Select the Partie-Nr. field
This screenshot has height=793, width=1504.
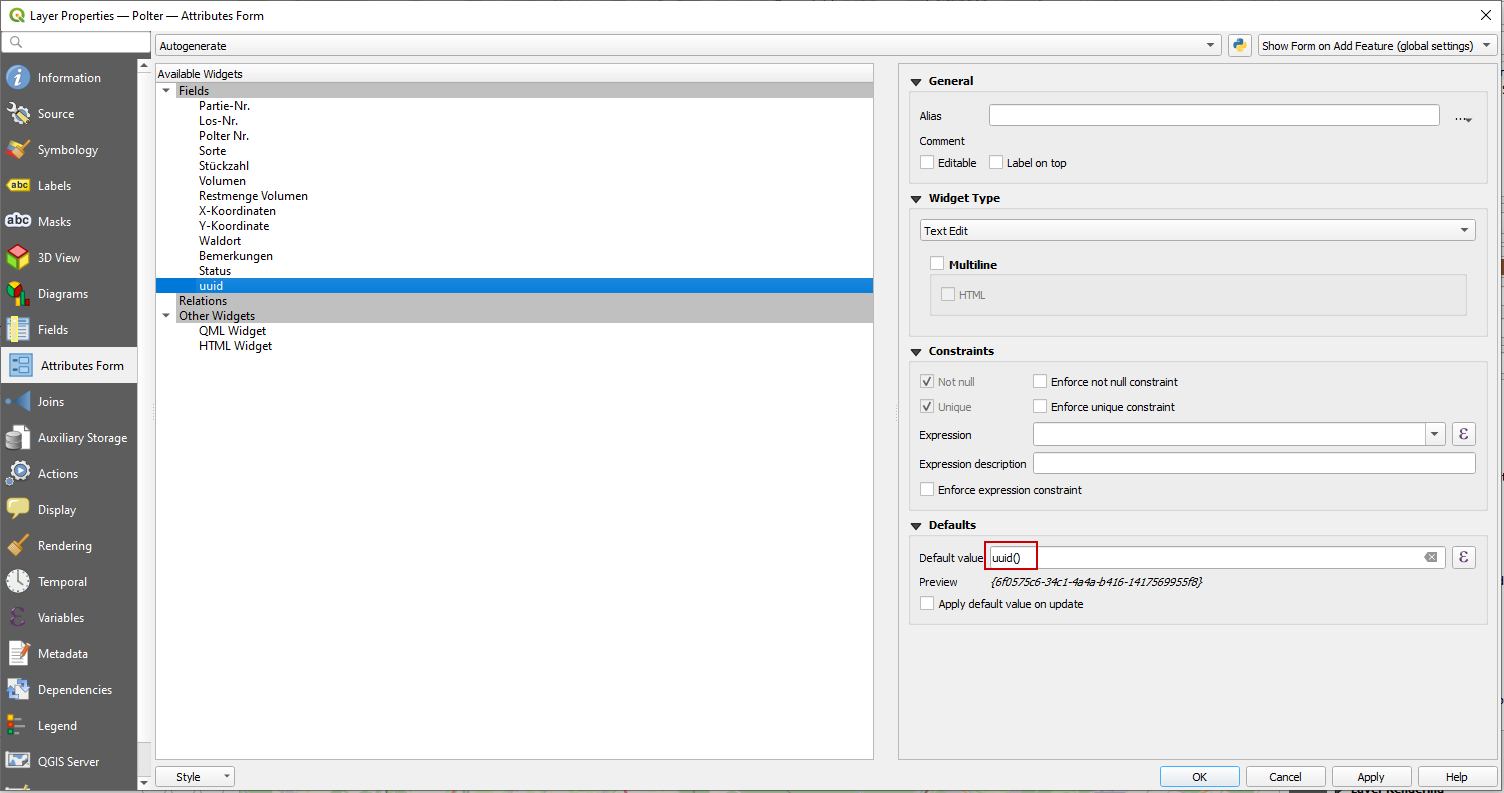224,106
